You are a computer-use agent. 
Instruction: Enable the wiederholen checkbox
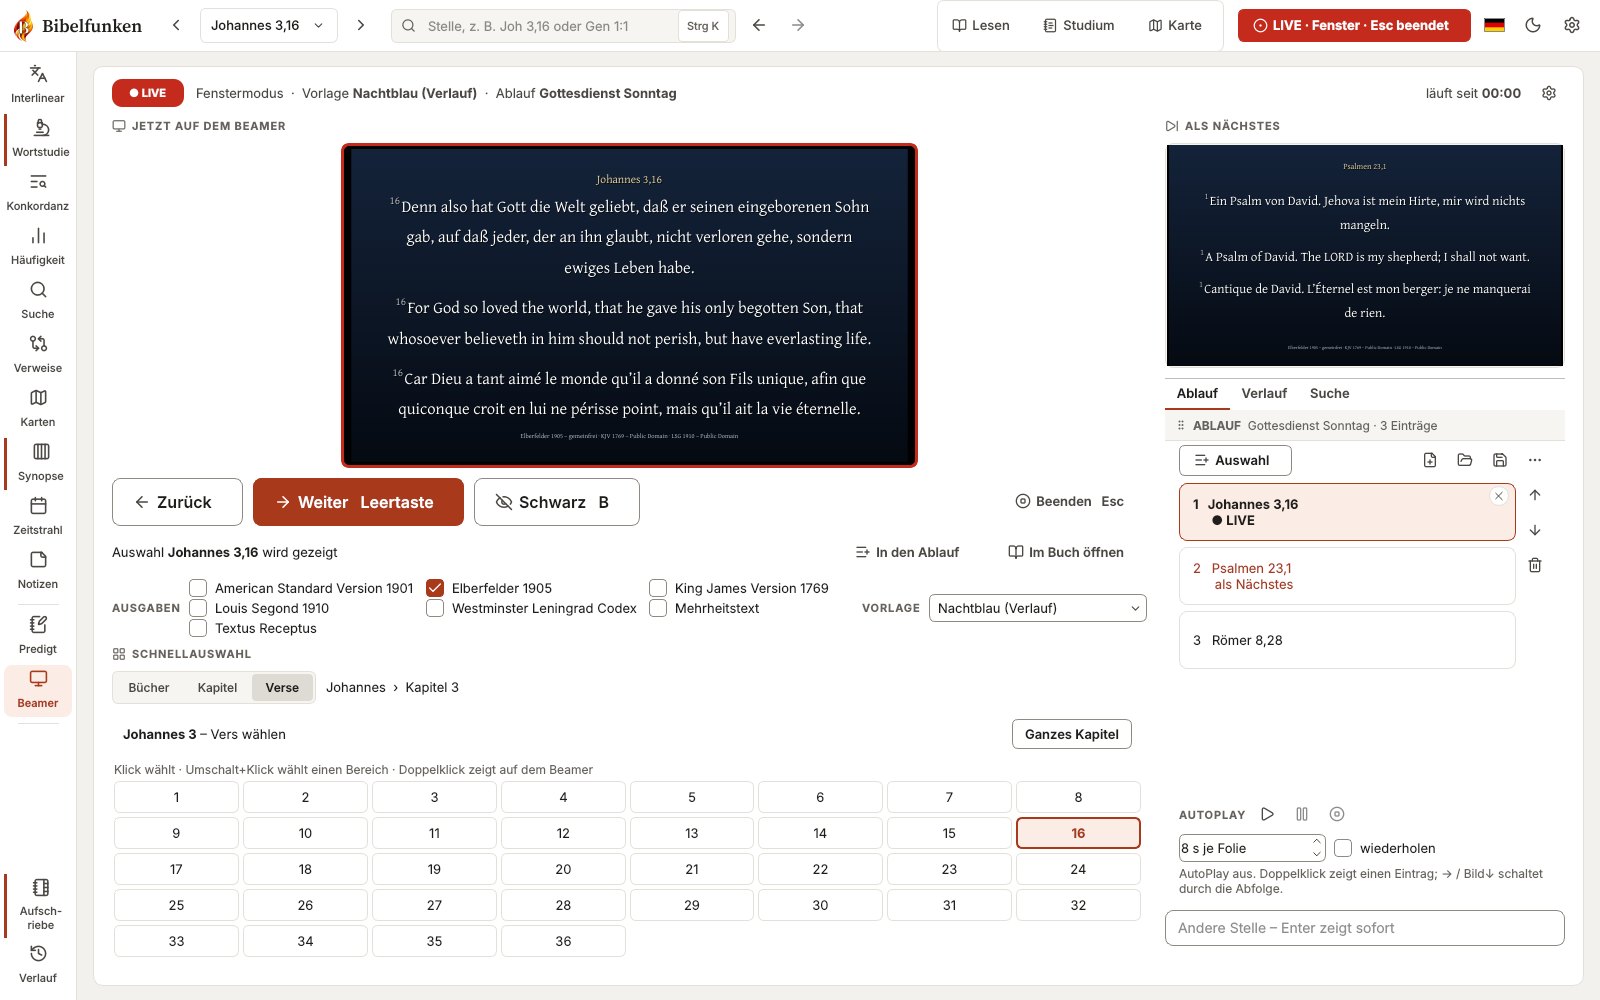[x=1343, y=848]
